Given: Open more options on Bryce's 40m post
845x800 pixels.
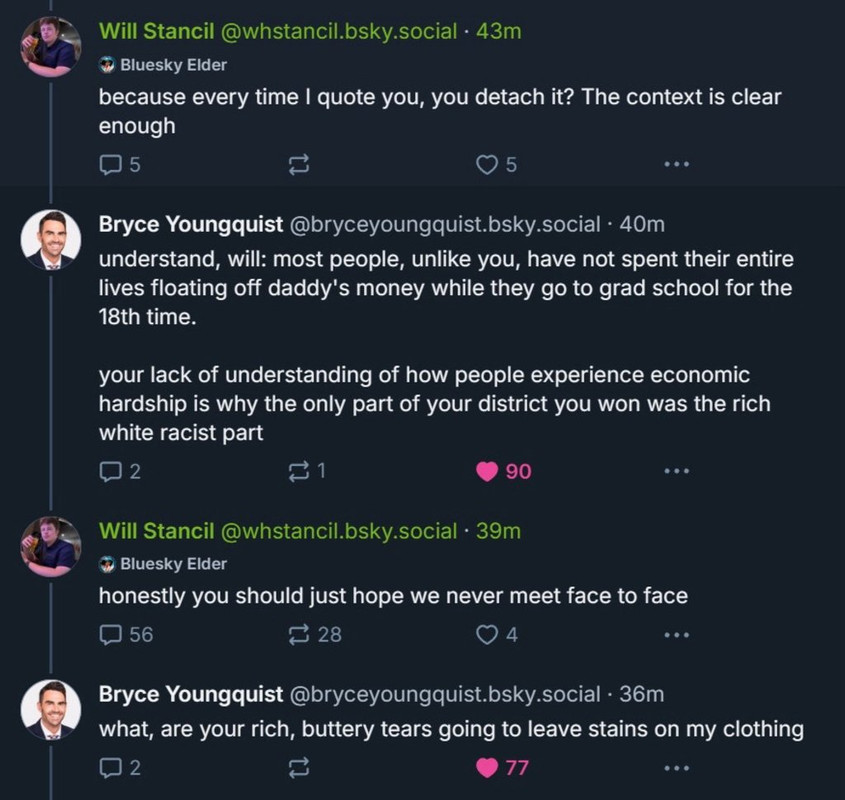Looking at the screenshot, I should [676, 471].
